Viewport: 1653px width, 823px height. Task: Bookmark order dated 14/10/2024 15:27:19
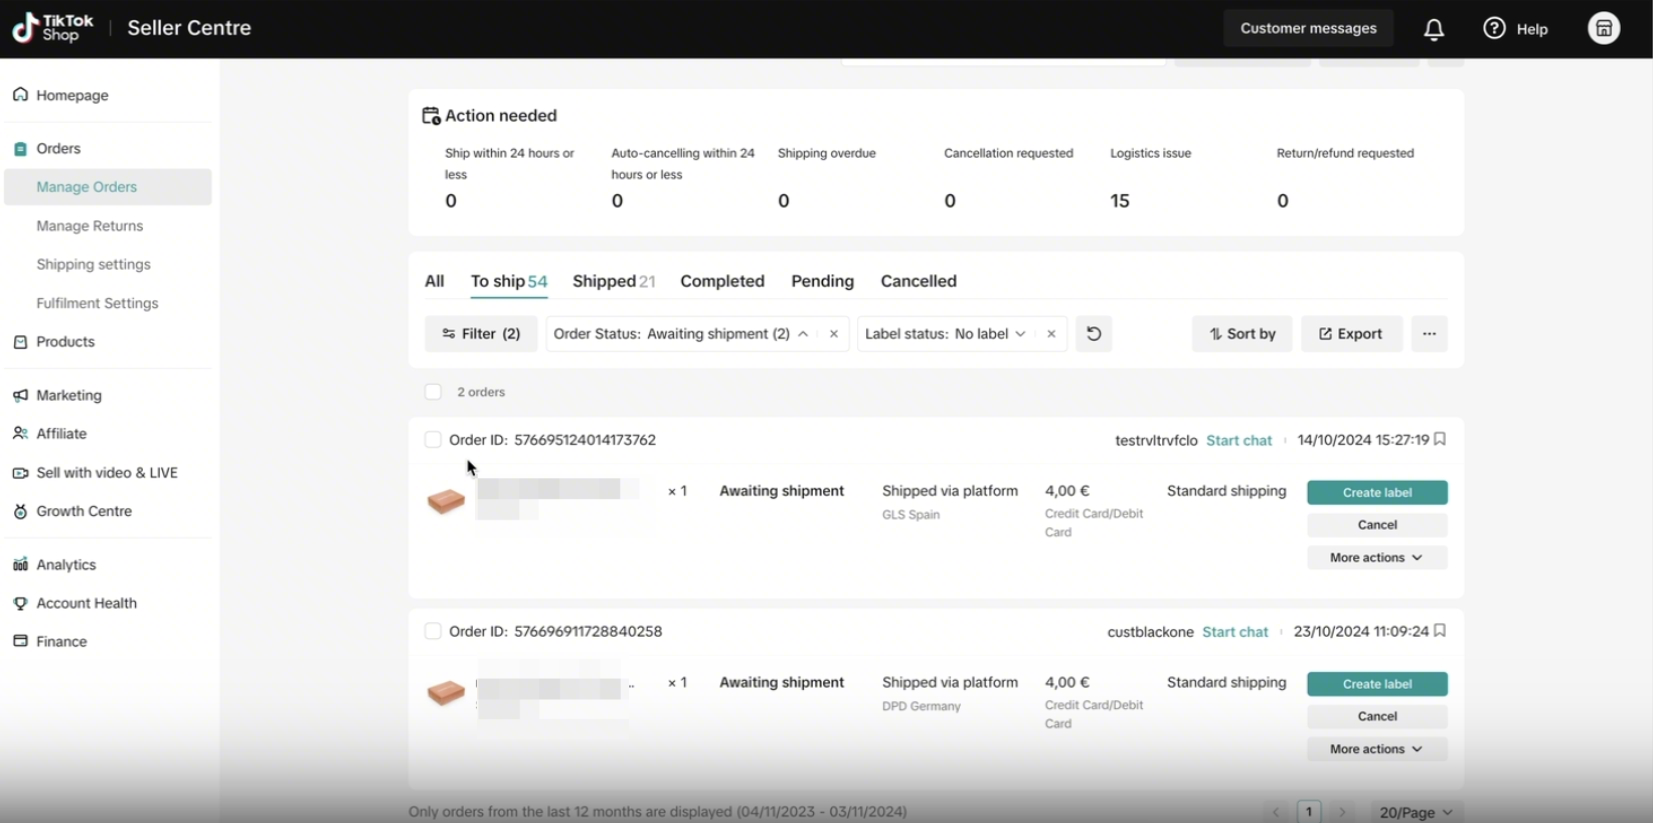1440,439
